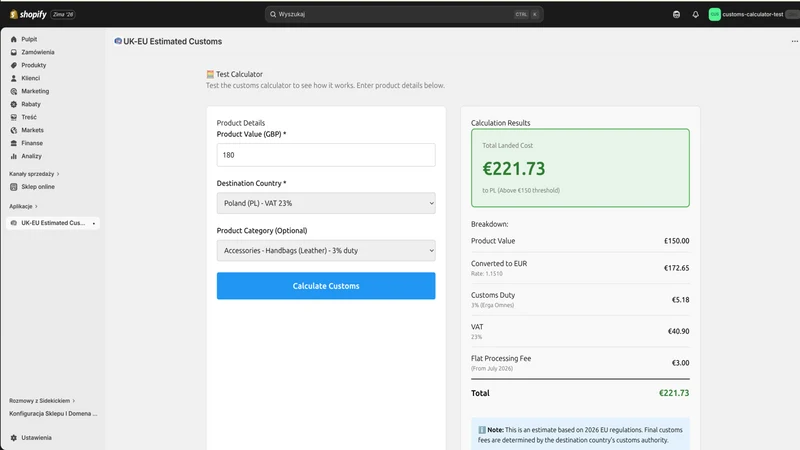Open the notifications bell
The width and height of the screenshot is (800, 450).
[x=695, y=14]
